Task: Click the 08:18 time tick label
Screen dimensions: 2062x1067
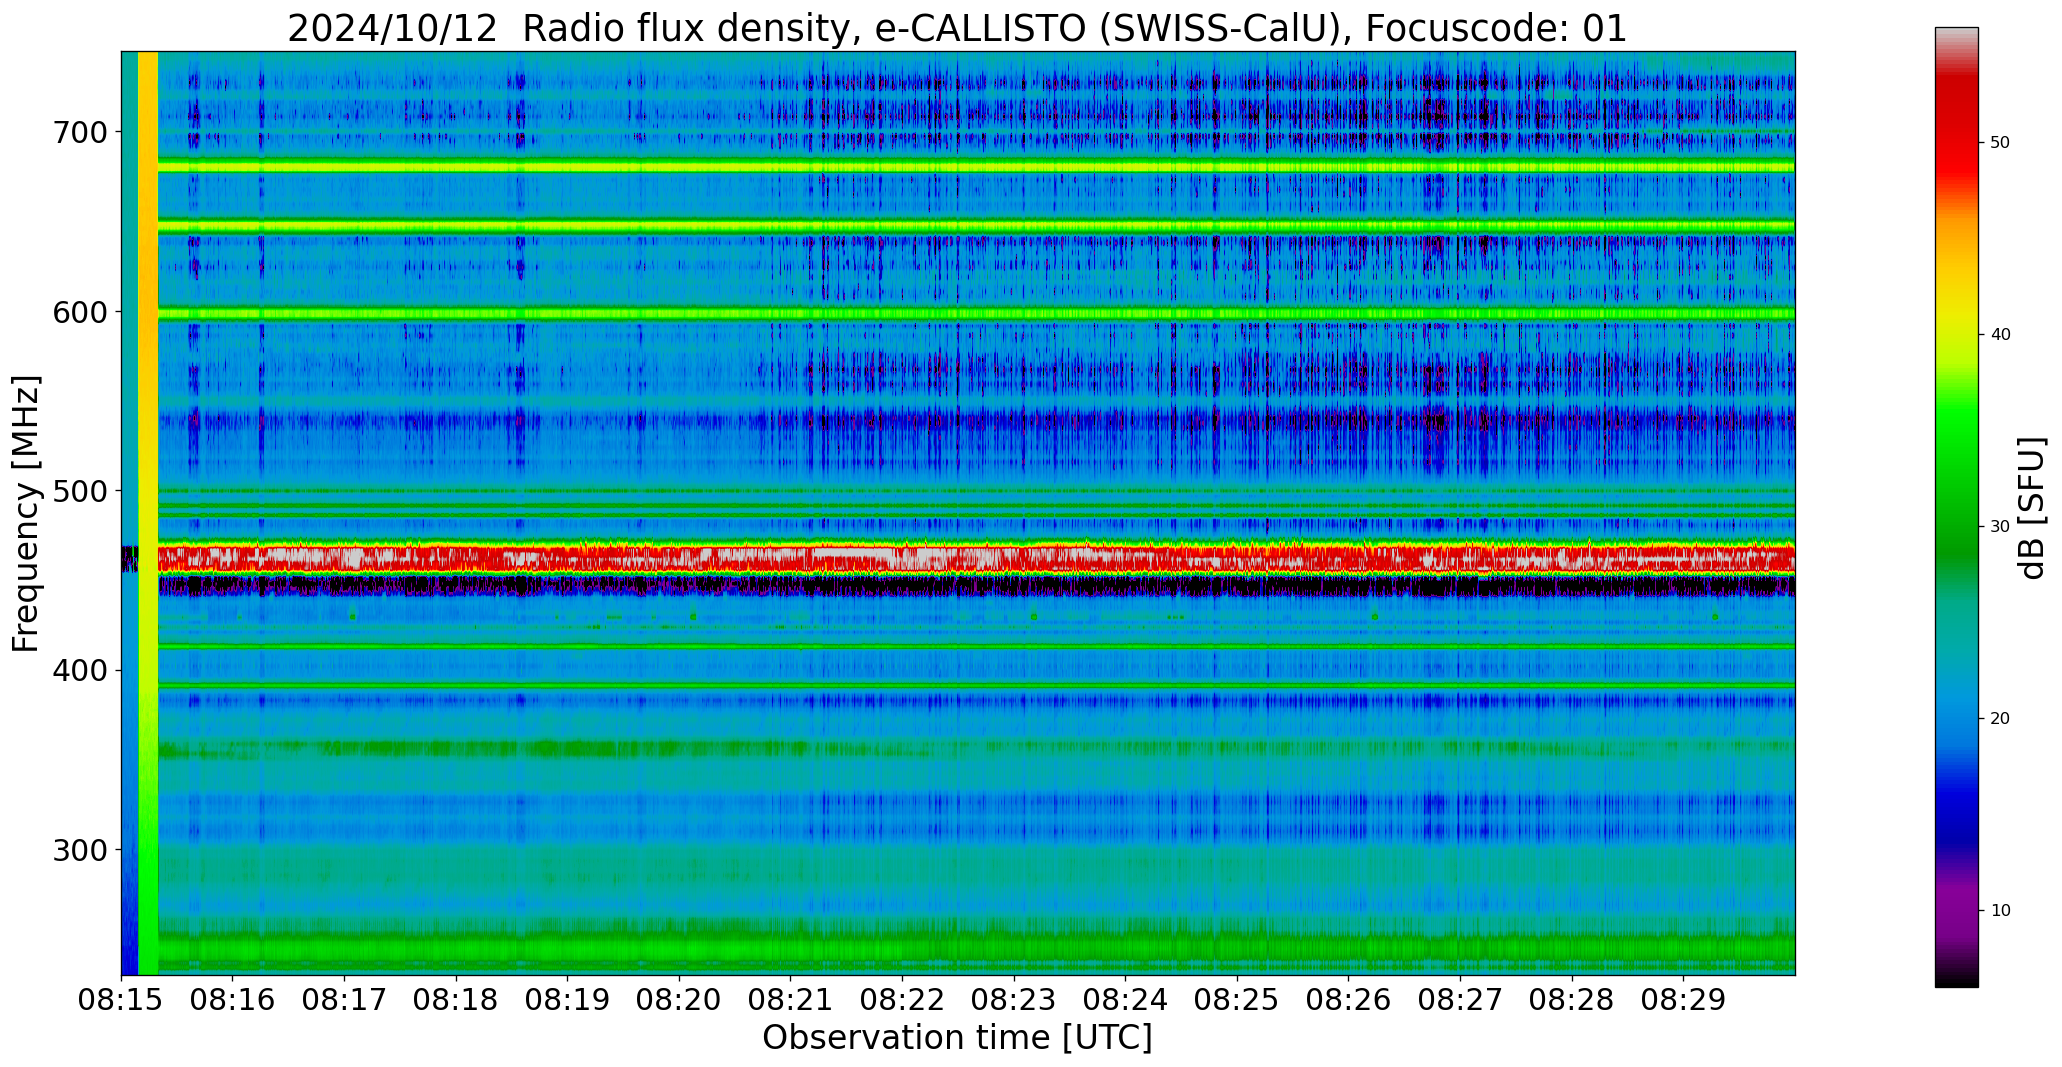Action: pos(456,1001)
